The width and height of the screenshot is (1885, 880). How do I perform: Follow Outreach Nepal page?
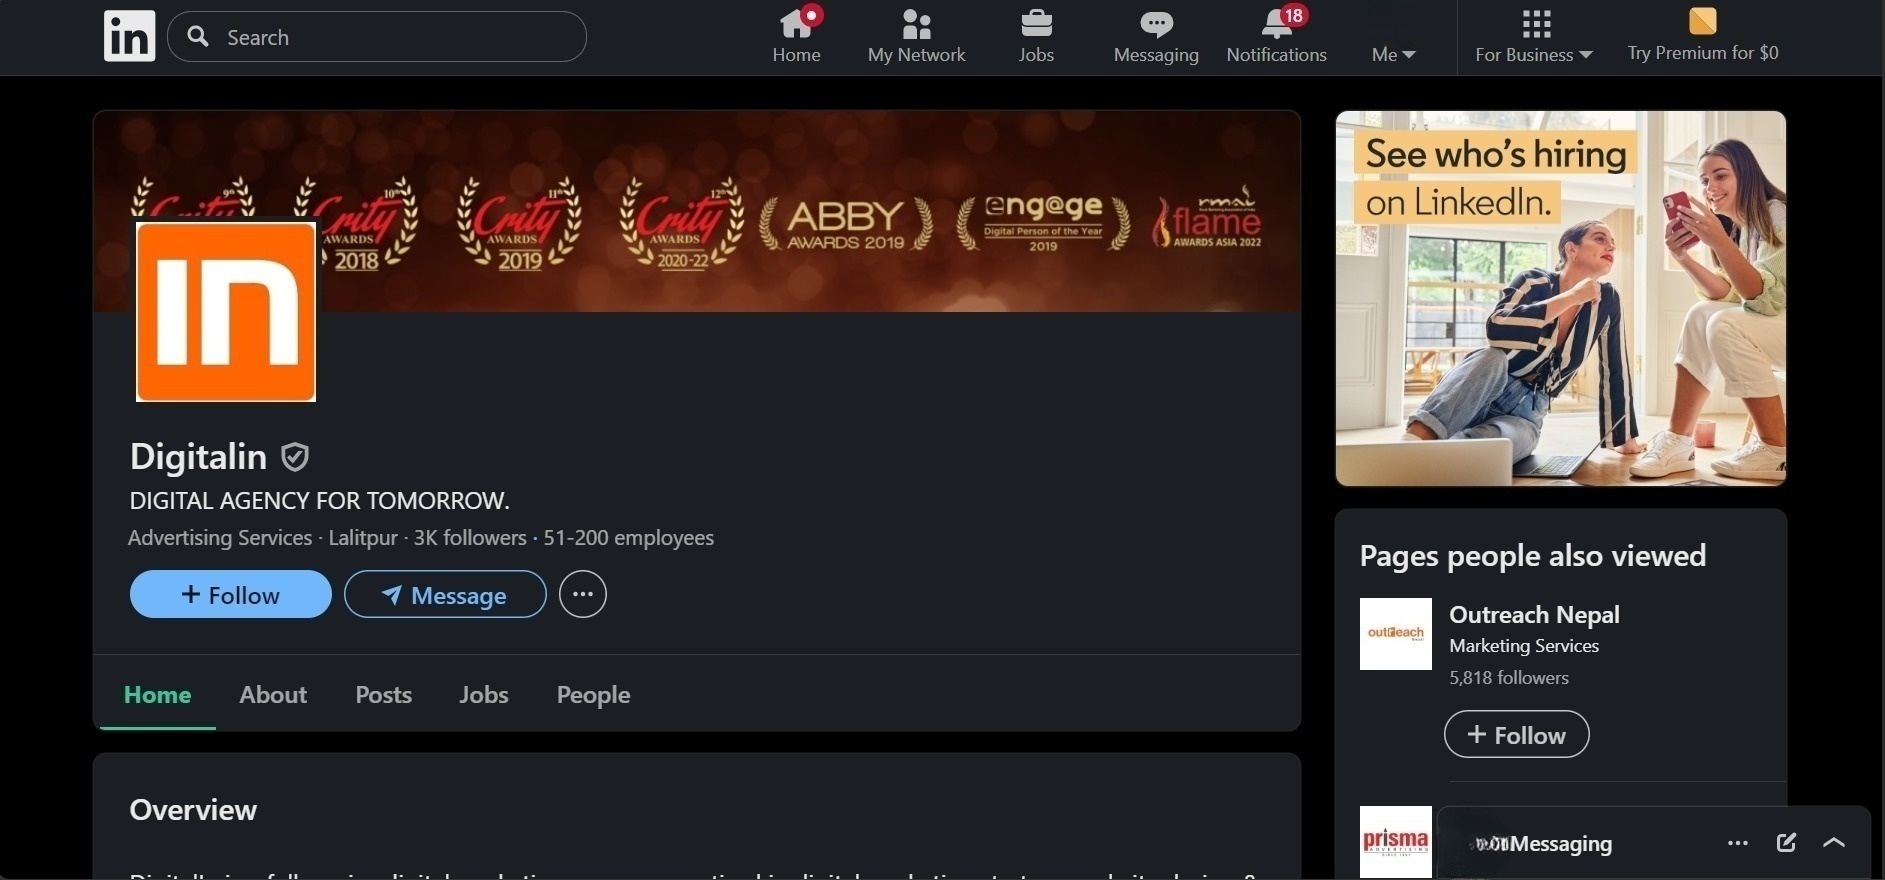pyautogui.click(x=1516, y=735)
